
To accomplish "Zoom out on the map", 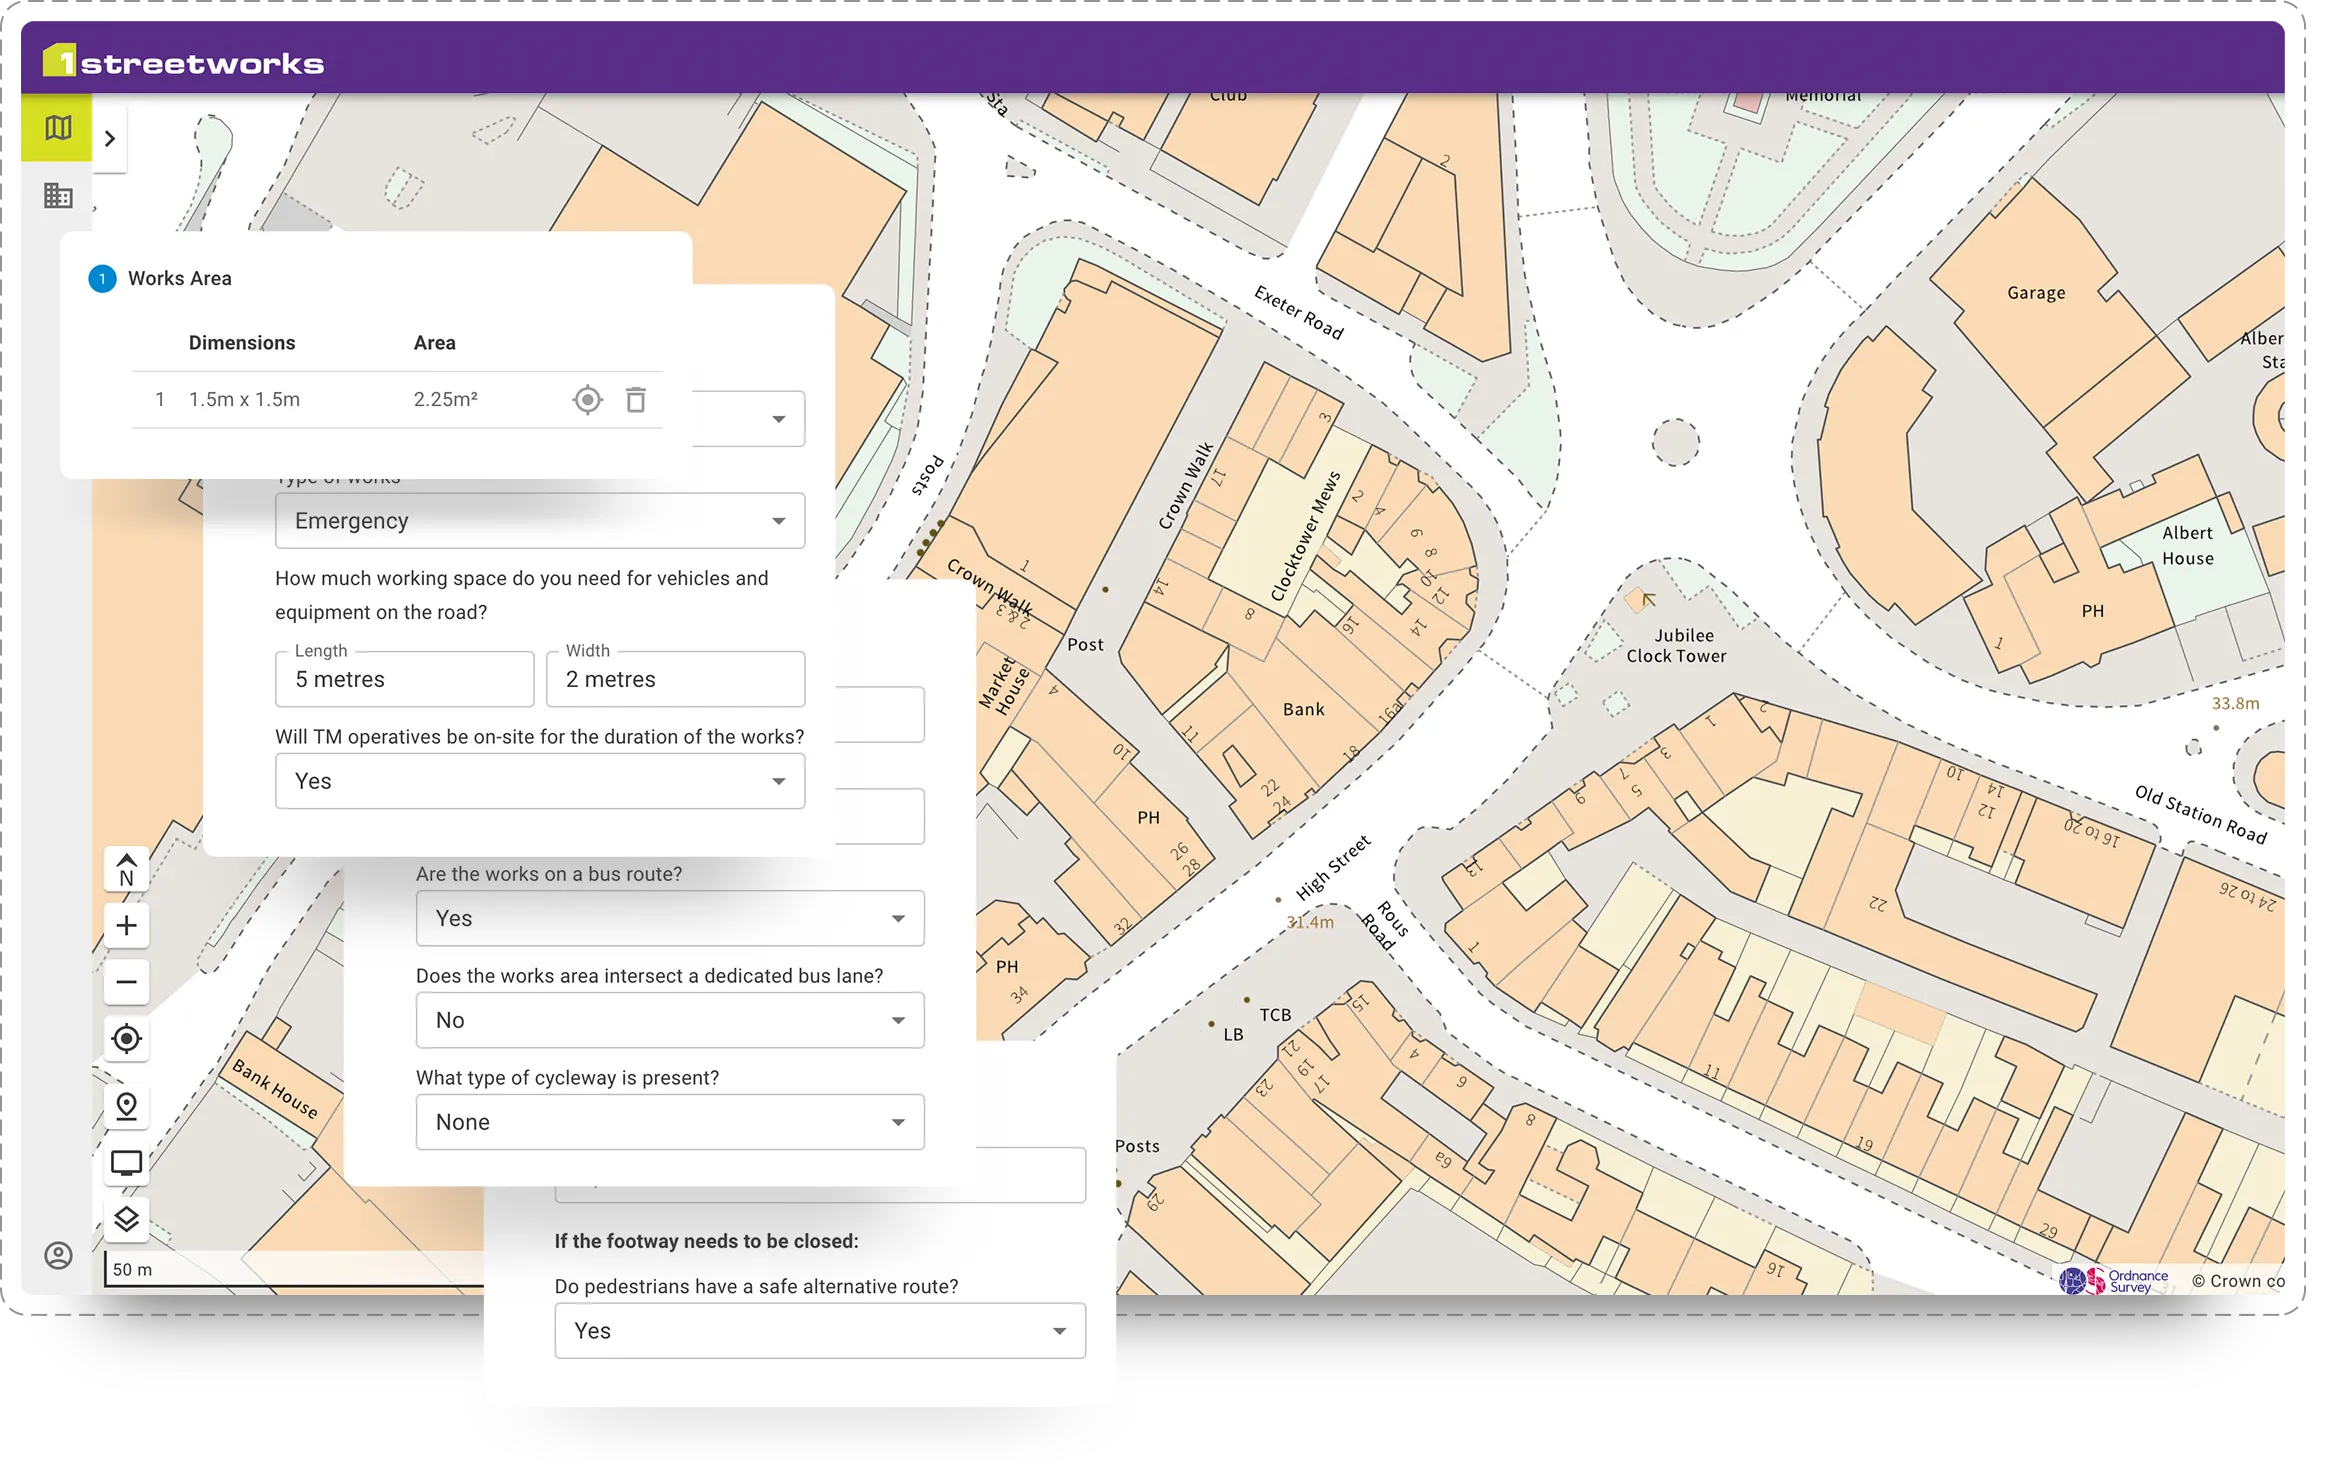I will pyautogui.click(x=126, y=982).
